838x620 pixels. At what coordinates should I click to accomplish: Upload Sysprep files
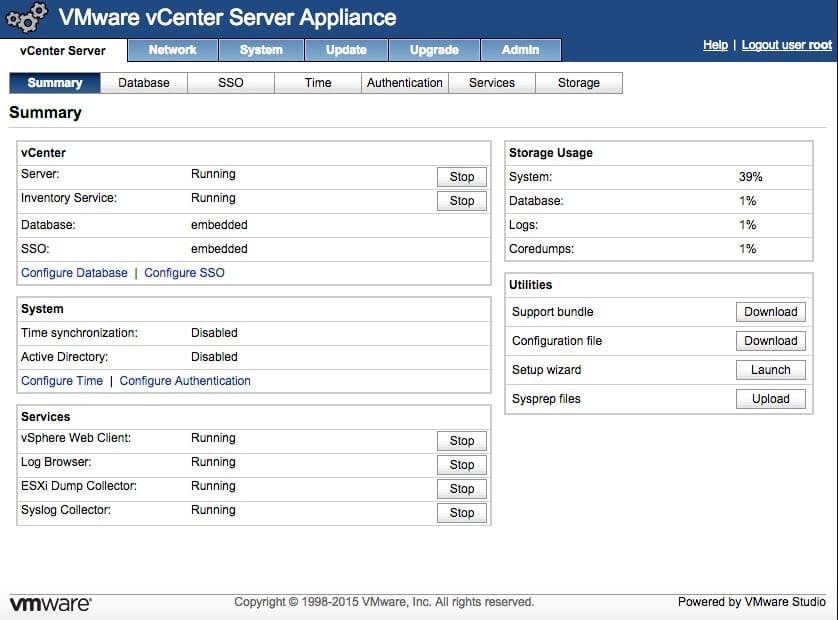tap(770, 399)
